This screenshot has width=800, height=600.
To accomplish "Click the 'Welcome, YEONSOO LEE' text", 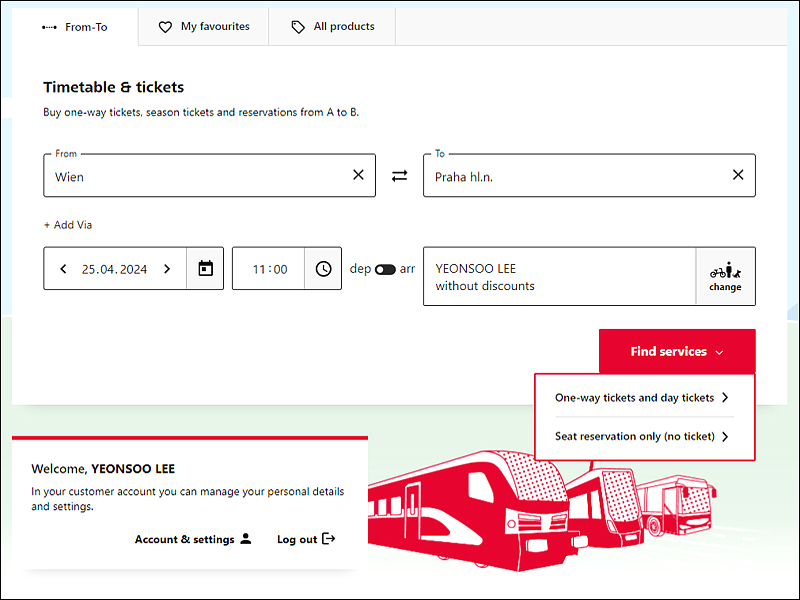I will coord(103,469).
